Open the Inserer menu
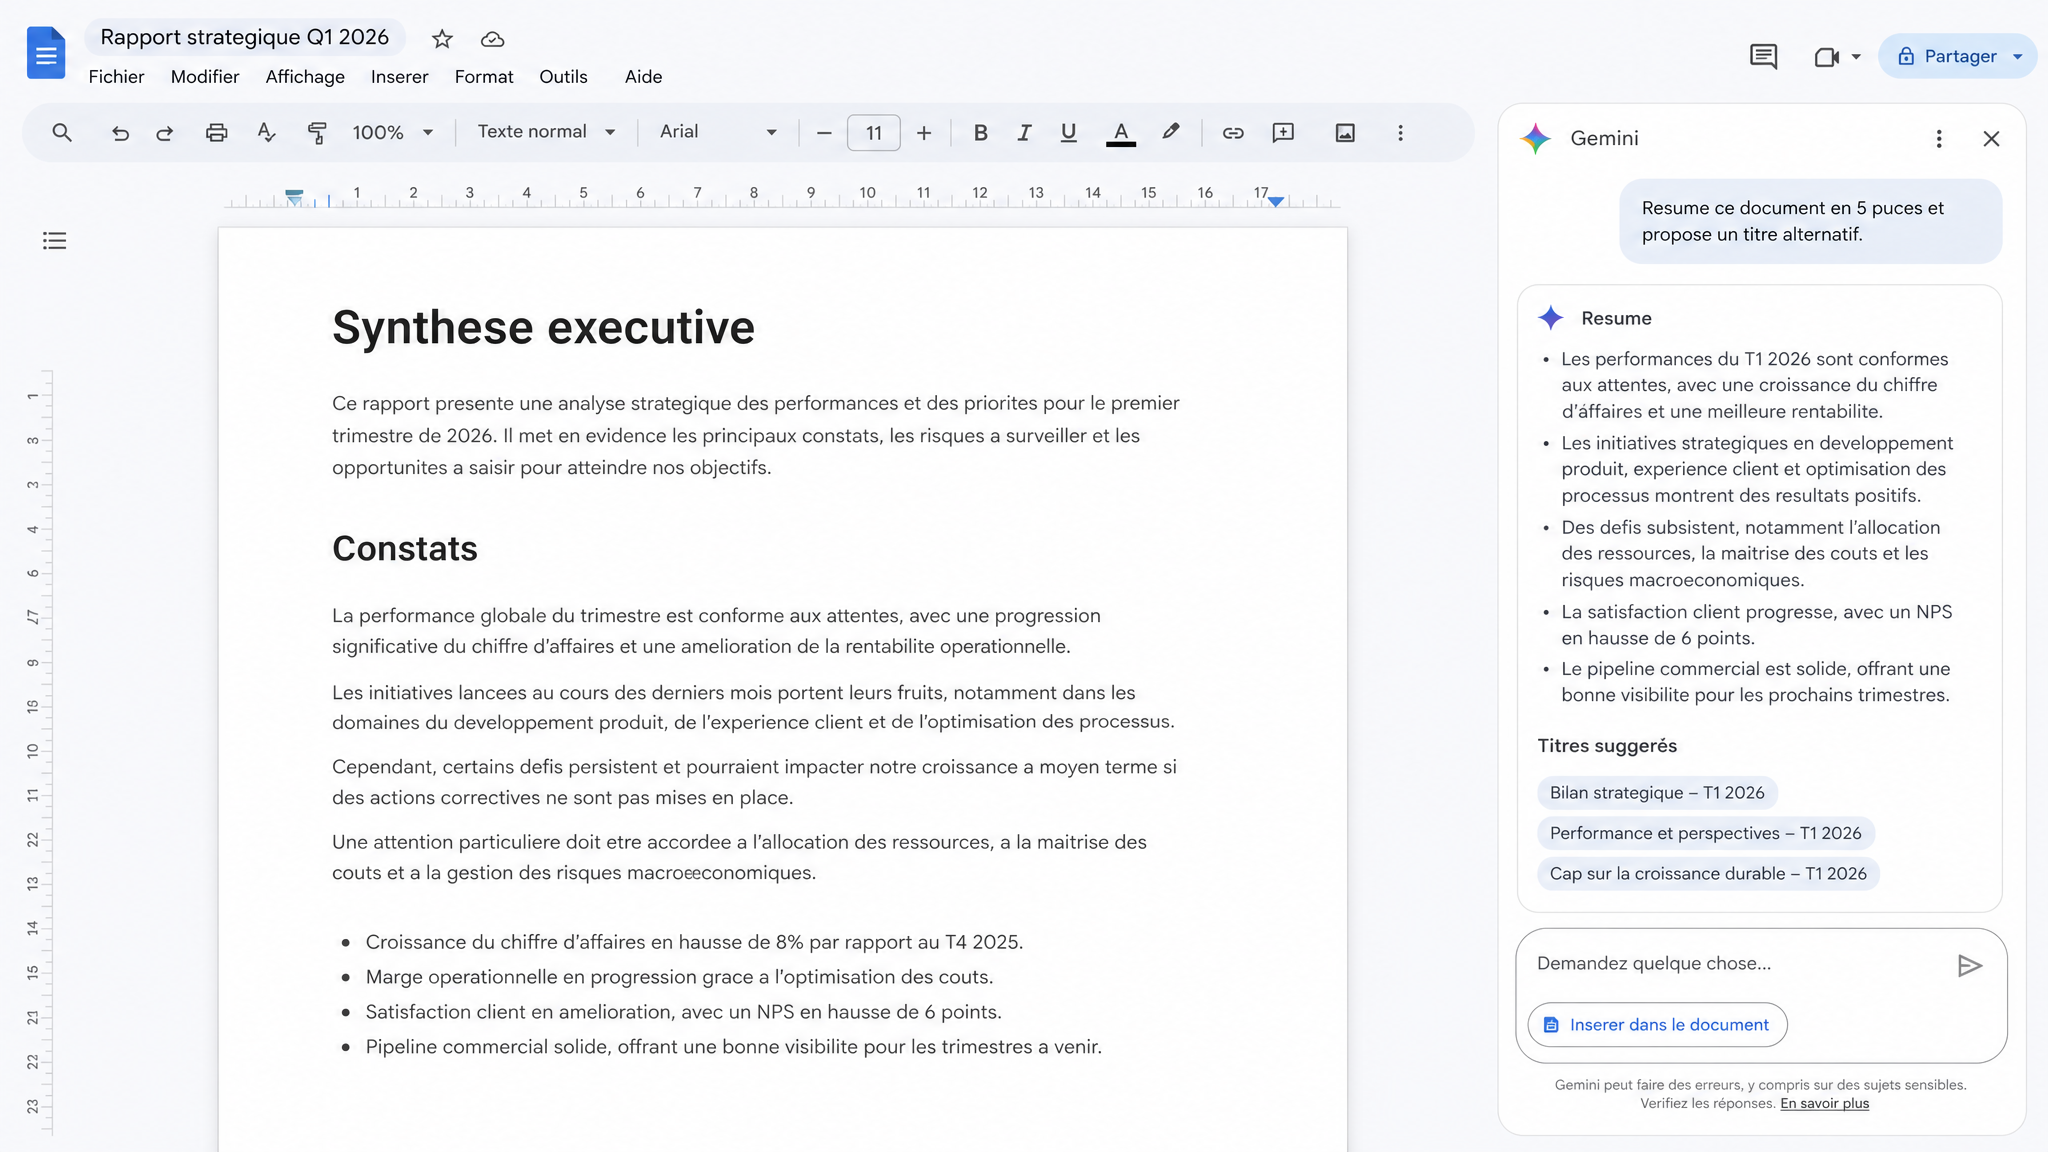Viewport: 2048px width, 1152px height. click(x=399, y=77)
